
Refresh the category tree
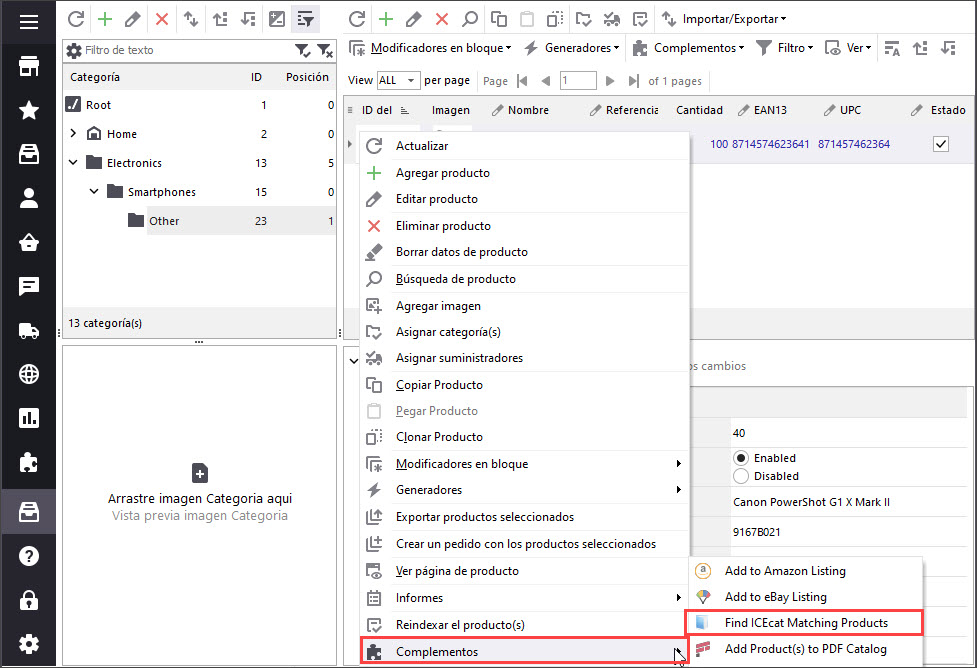pyautogui.click(x=76, y=19)
